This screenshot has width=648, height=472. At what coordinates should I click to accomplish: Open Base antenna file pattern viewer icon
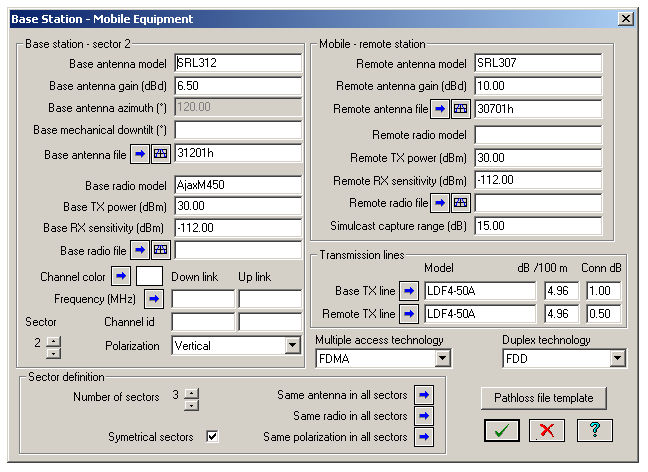pos(160,154)
